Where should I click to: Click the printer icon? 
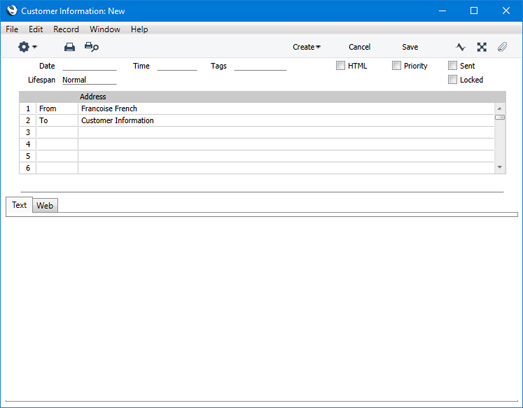click(69, 47)
